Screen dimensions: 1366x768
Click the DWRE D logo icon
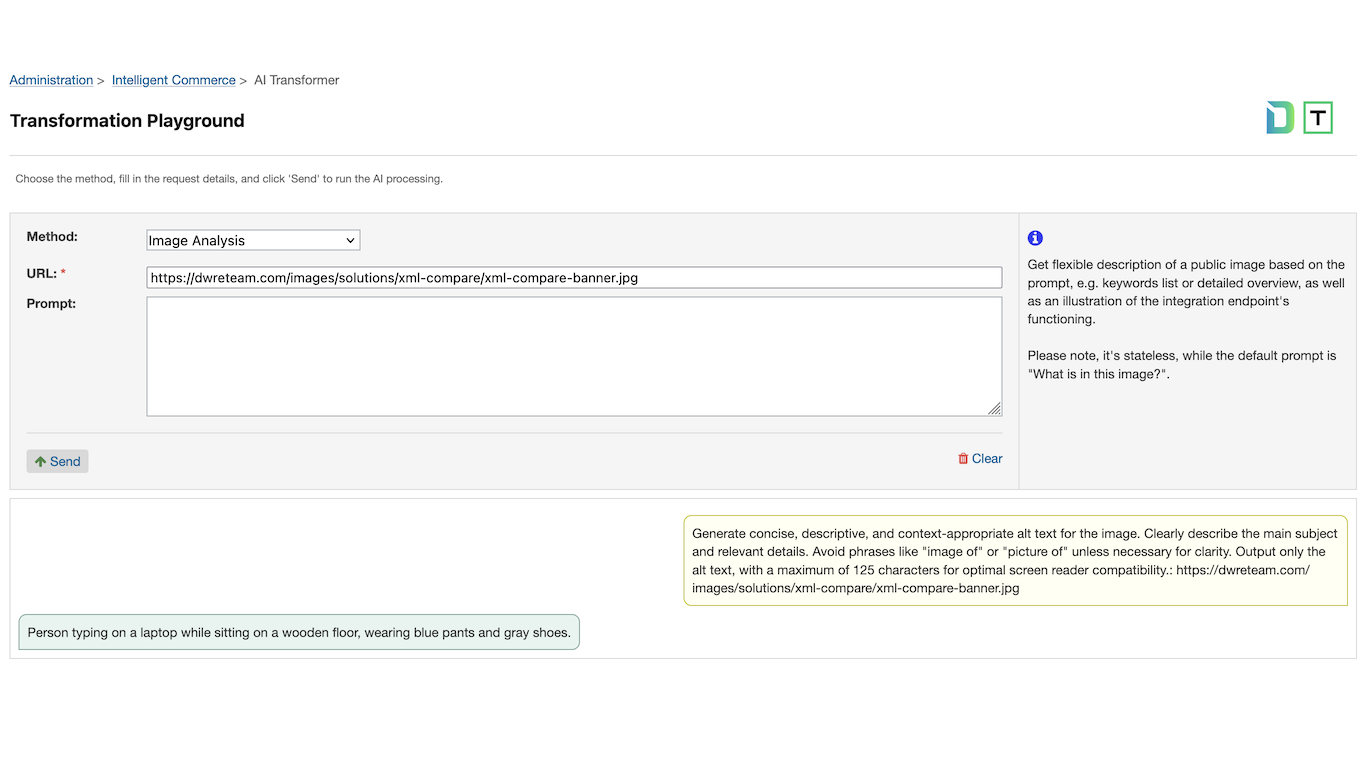tap(1280, 118)
